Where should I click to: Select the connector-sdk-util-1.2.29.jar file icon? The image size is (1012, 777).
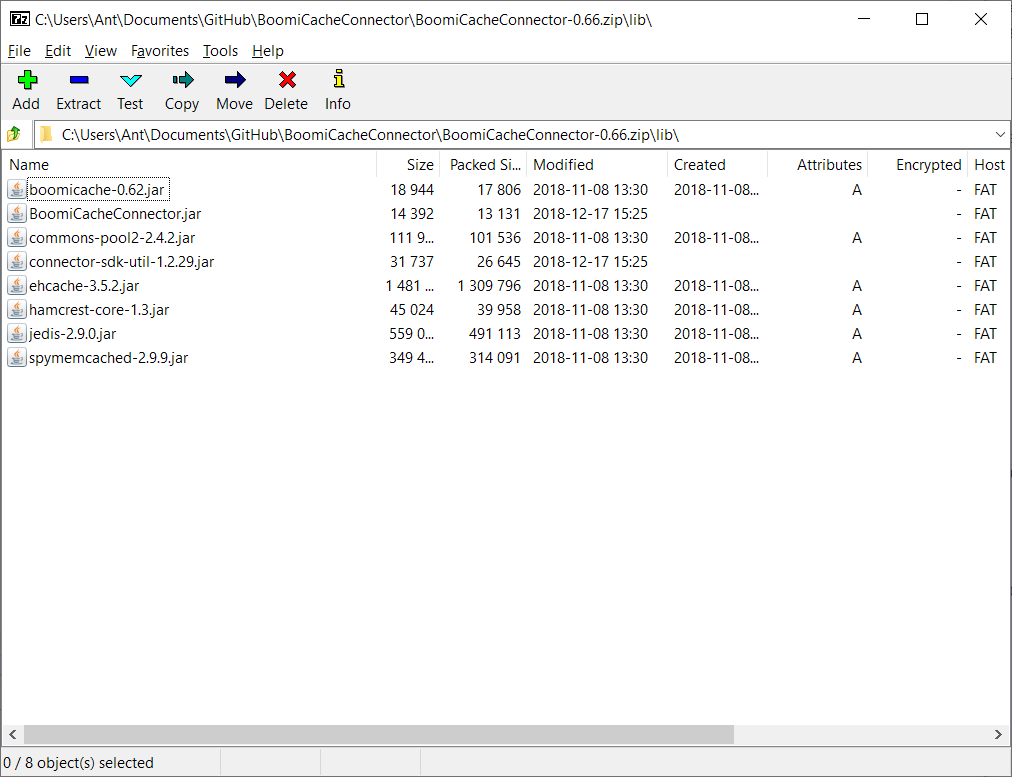coord(17,261)
